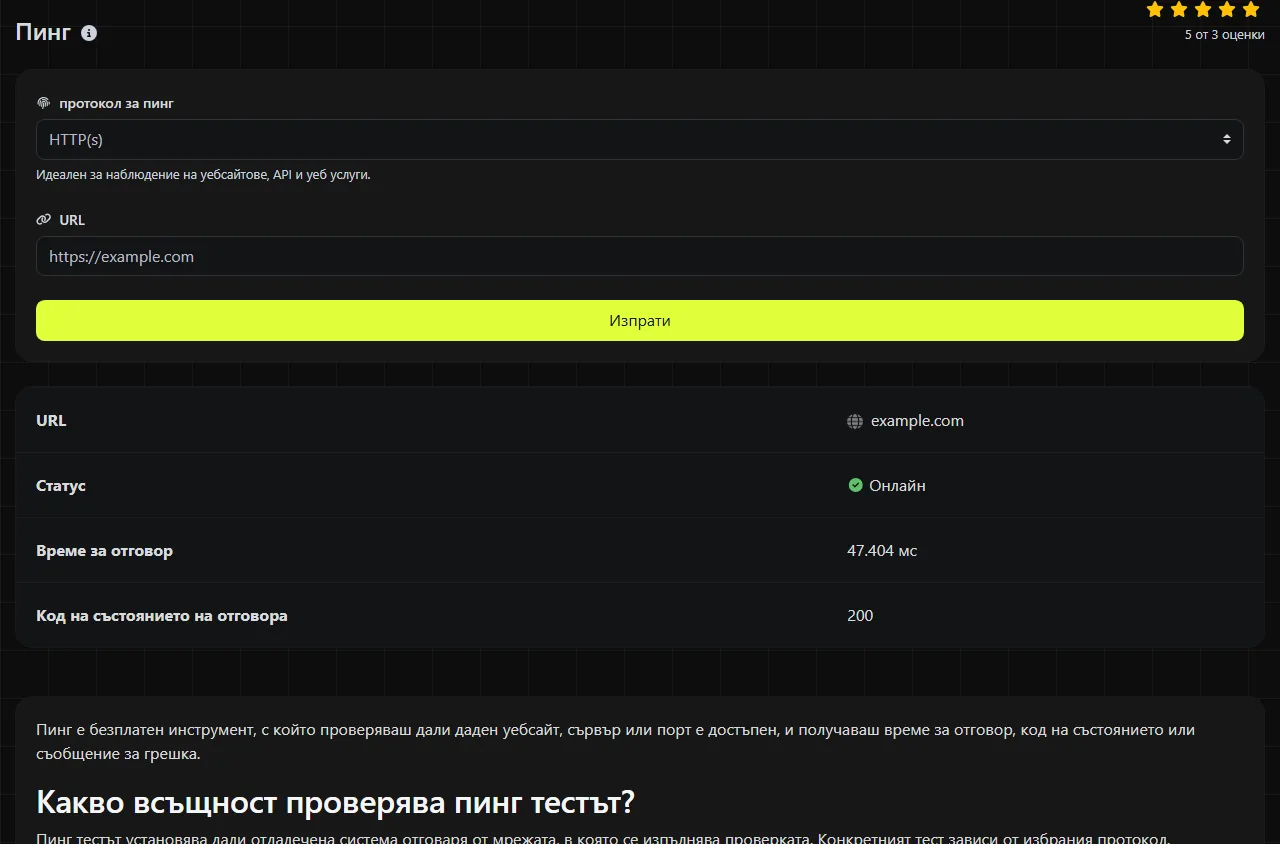Click the 200 status code value
Viewport: 1280px width, 844px height.
[x=860, y=616]
